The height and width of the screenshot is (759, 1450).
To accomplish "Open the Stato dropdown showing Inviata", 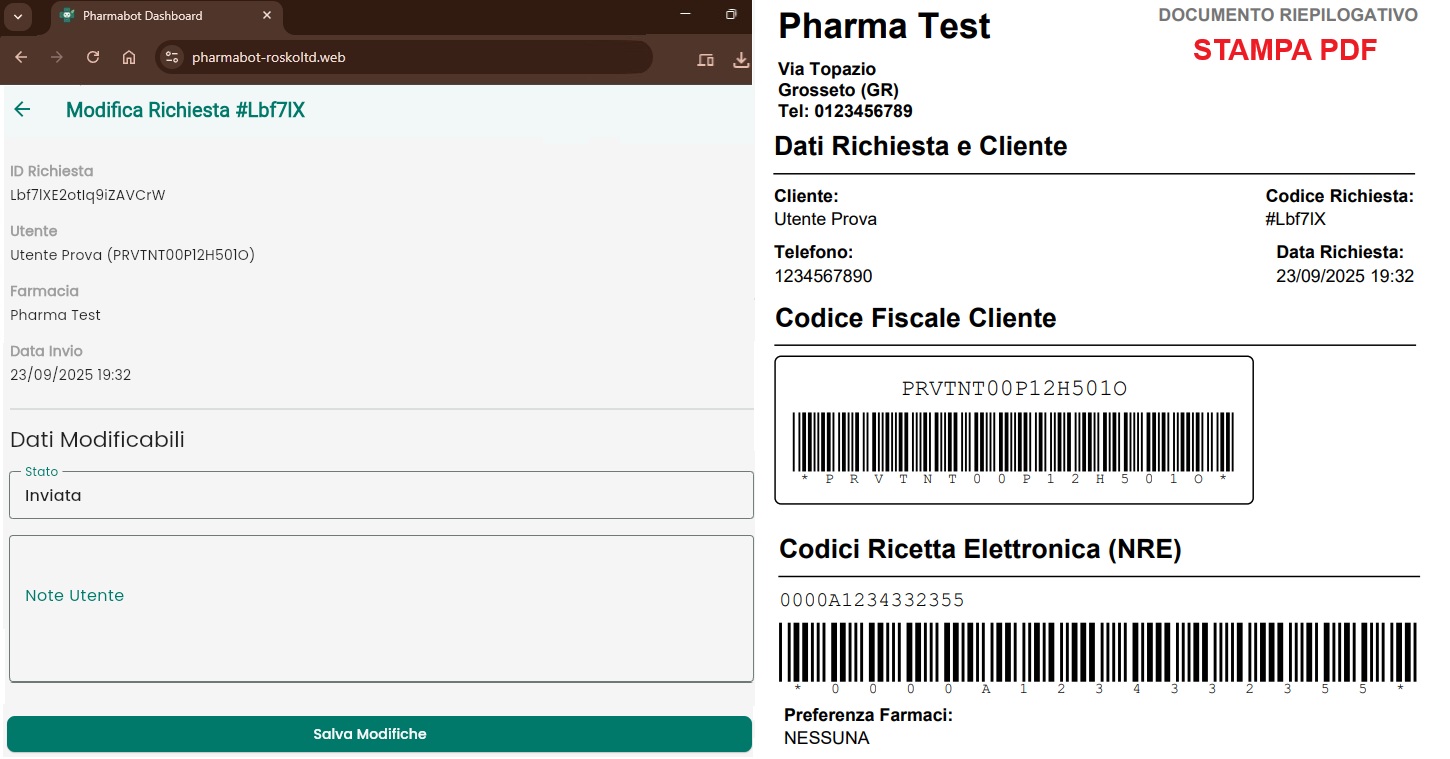I will point(380,495).
